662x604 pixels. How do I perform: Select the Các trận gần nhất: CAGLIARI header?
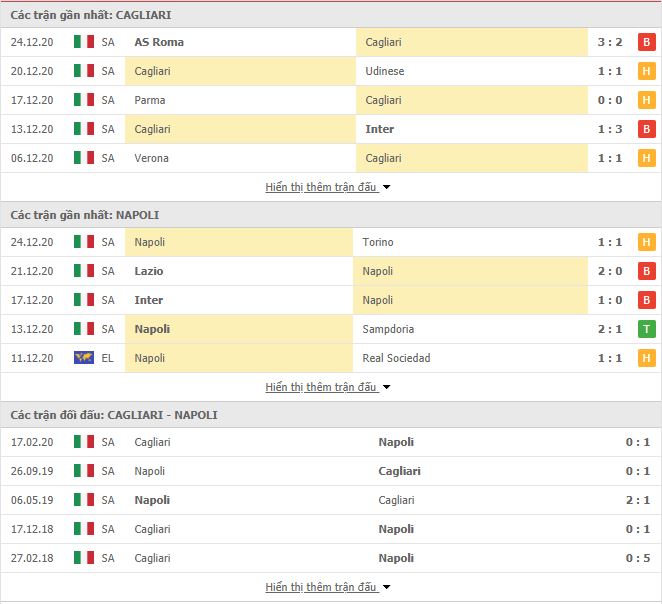coord(91,15)
